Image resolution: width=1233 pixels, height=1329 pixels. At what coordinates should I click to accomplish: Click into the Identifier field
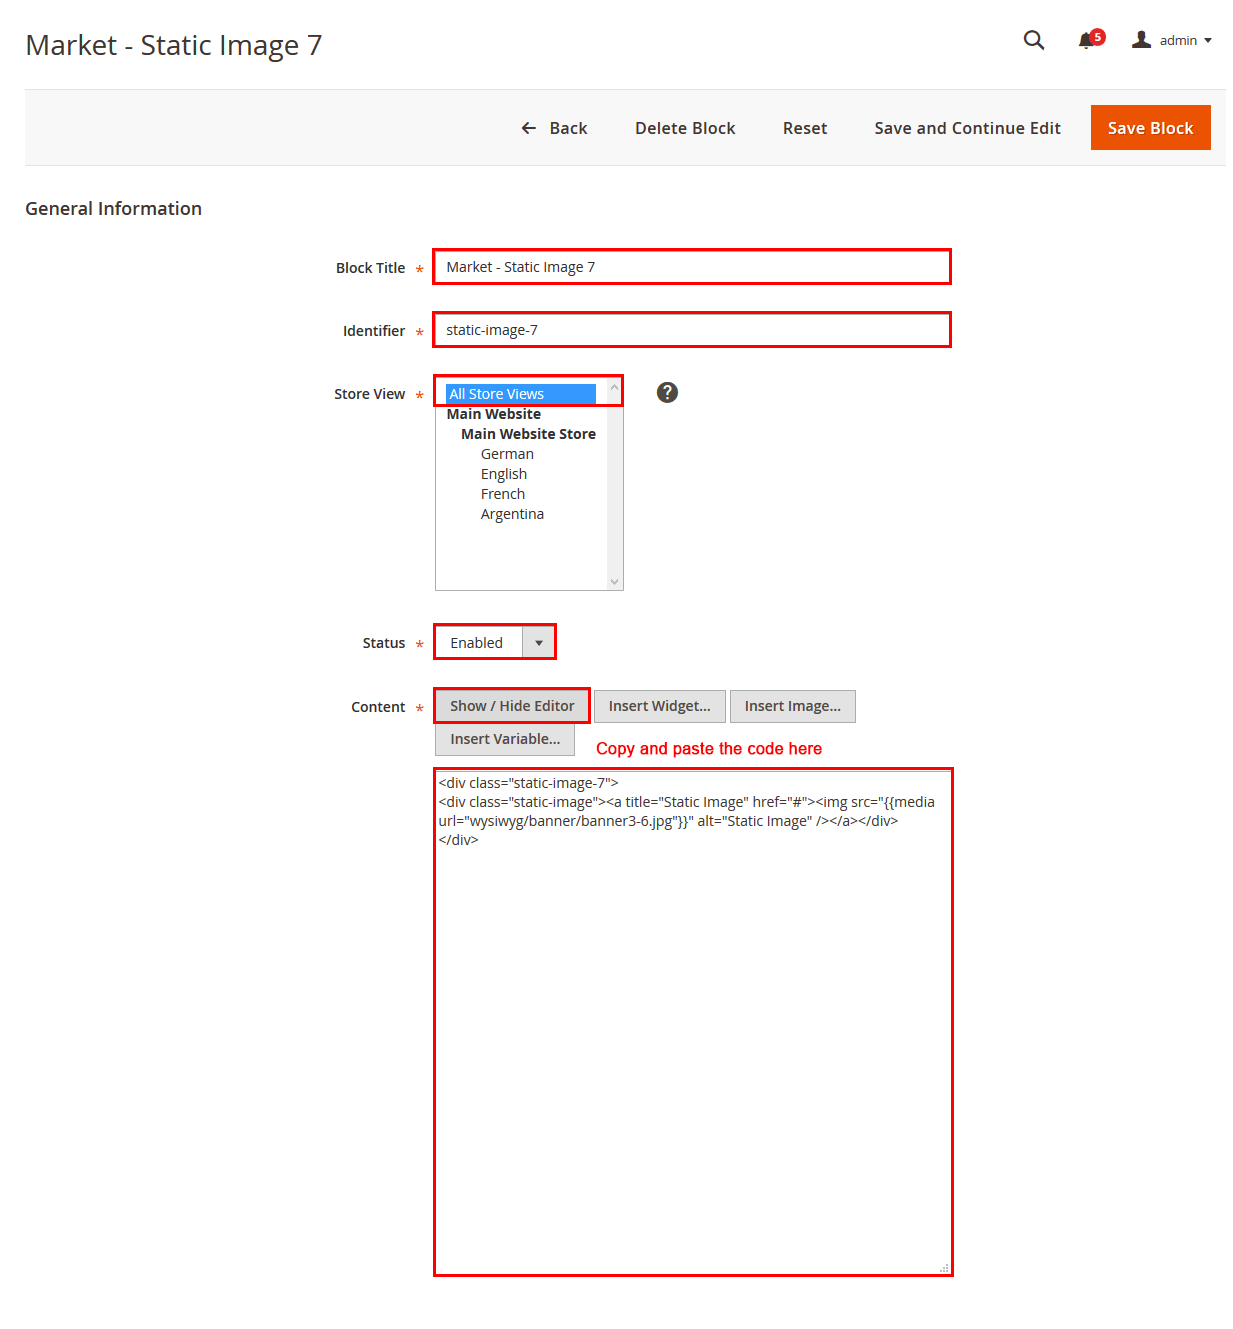692,330
